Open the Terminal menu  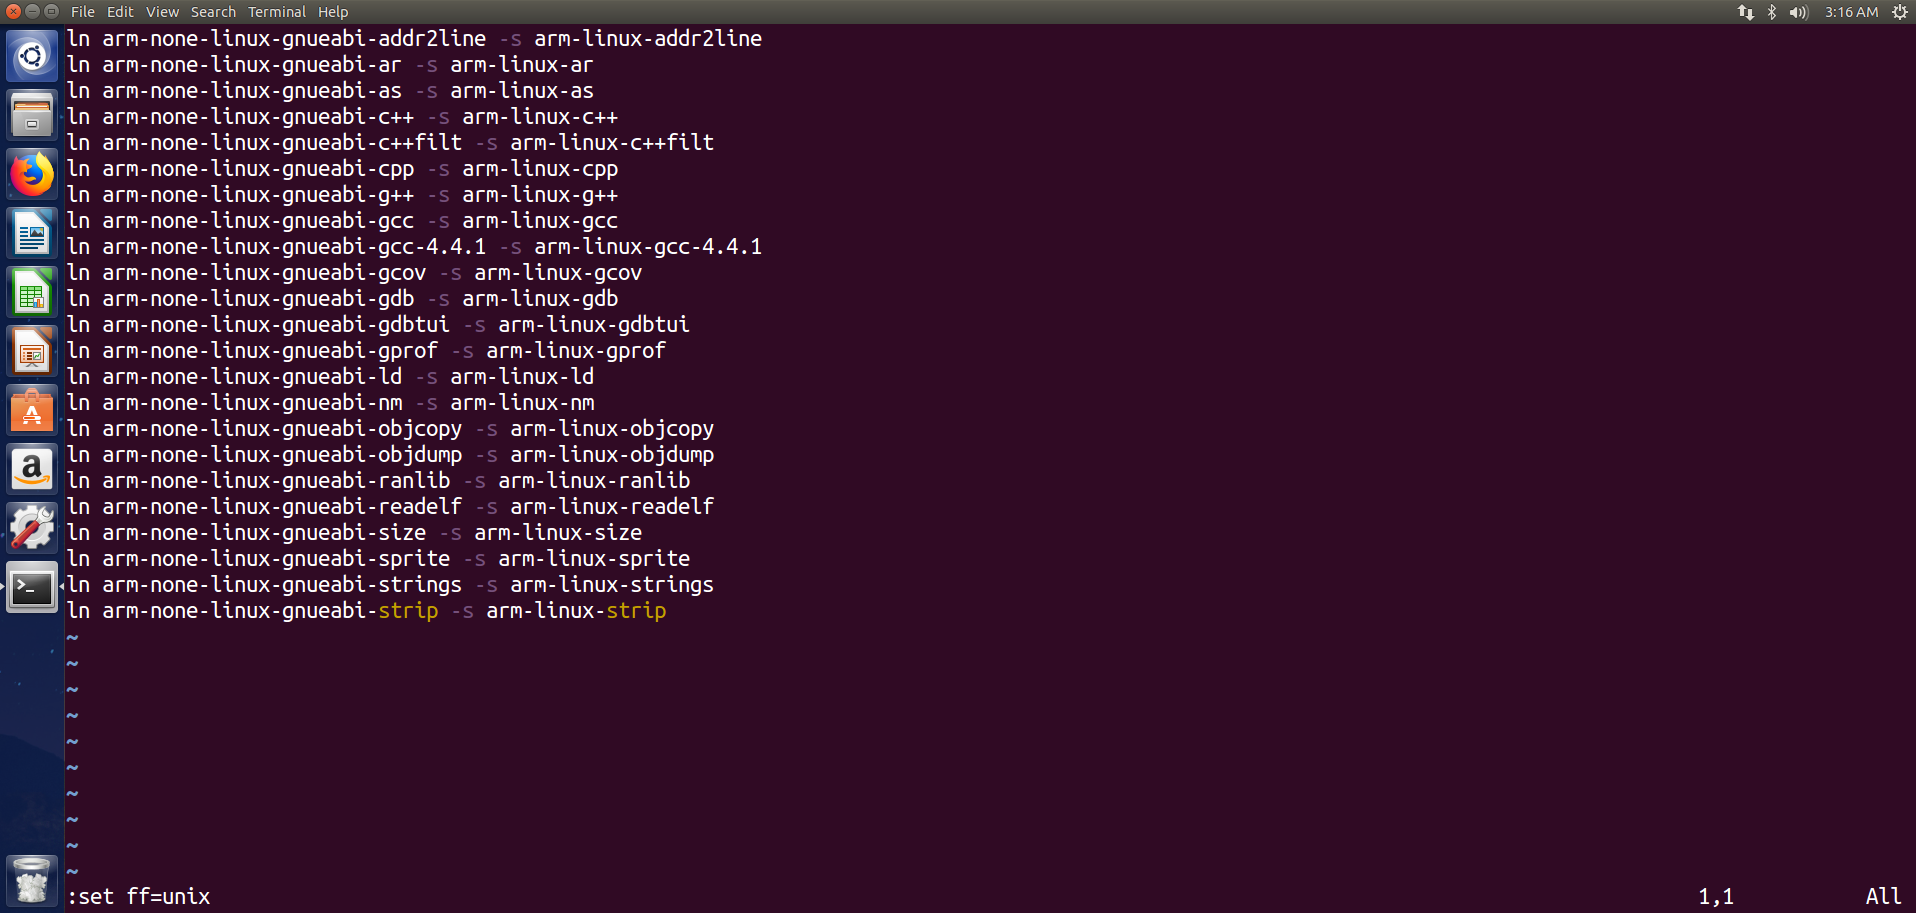pyautogui.click(x=277, y=12)
